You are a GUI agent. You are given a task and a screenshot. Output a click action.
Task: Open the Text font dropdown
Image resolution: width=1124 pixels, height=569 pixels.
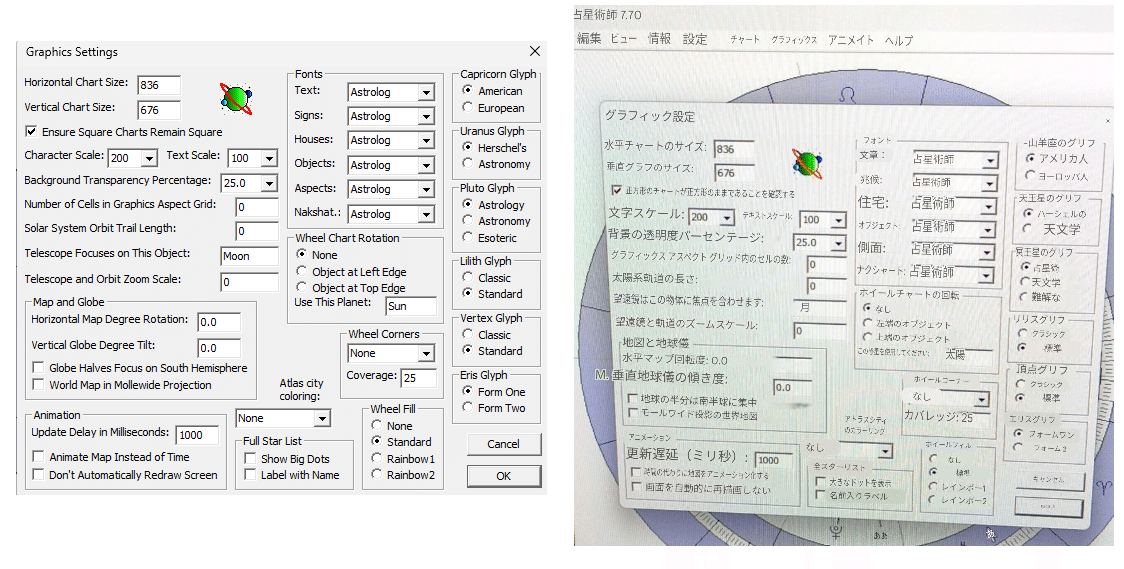426,92
